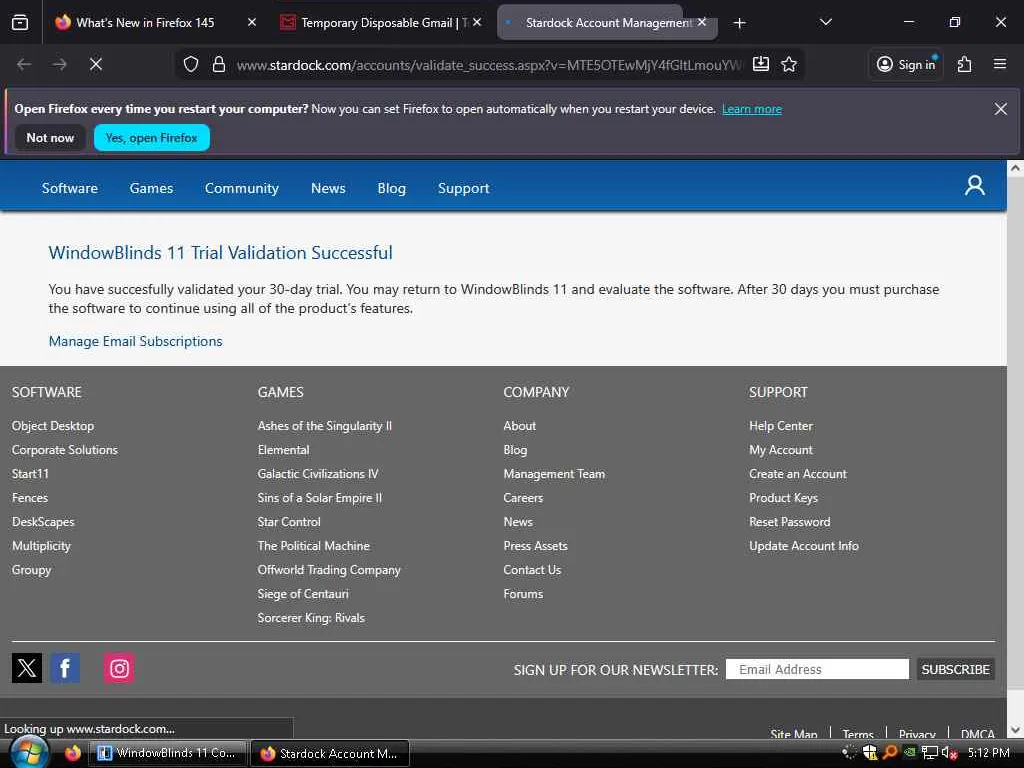Open Sins of a Solar Empire II link
This screenshot has height=768, width=1024.
pyautogui.click(x=320, y=498)
